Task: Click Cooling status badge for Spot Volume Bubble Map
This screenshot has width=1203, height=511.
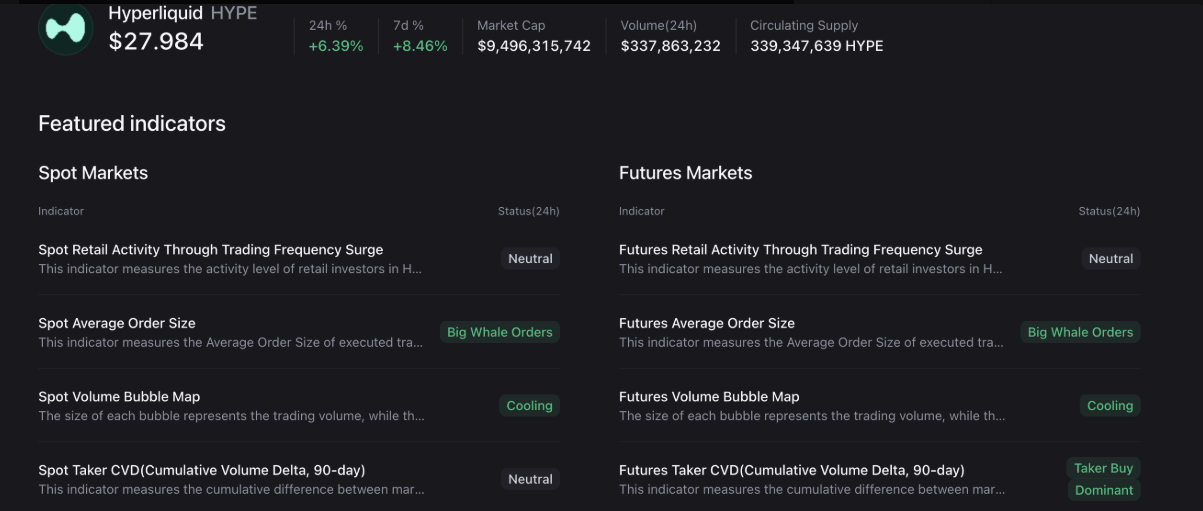Action: pos(529,406)
